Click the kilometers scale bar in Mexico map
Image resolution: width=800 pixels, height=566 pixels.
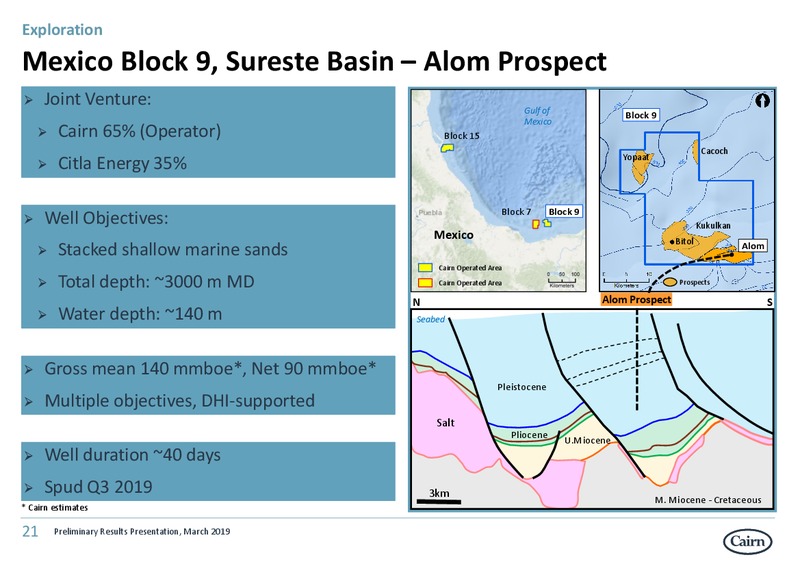tap(562, 279)
